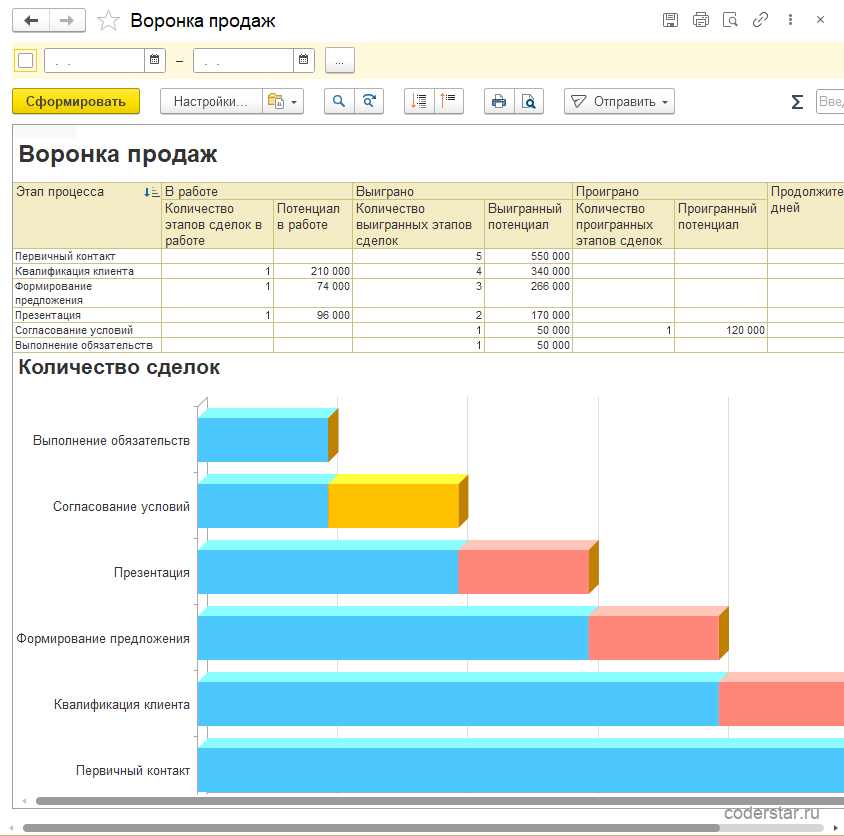Select Потенциал в работе column header
844x836 pixels.
(313, 224)
